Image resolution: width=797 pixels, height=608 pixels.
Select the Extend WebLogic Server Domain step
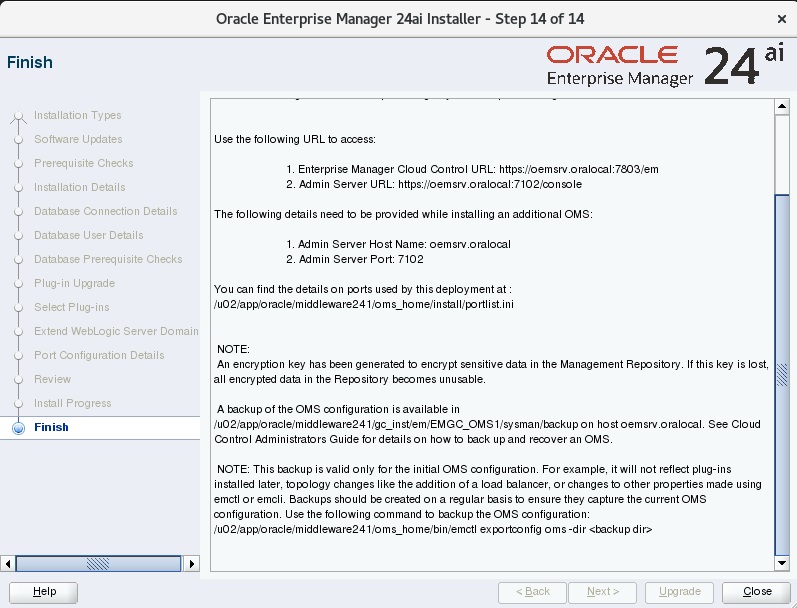click(x=116, y=331)
